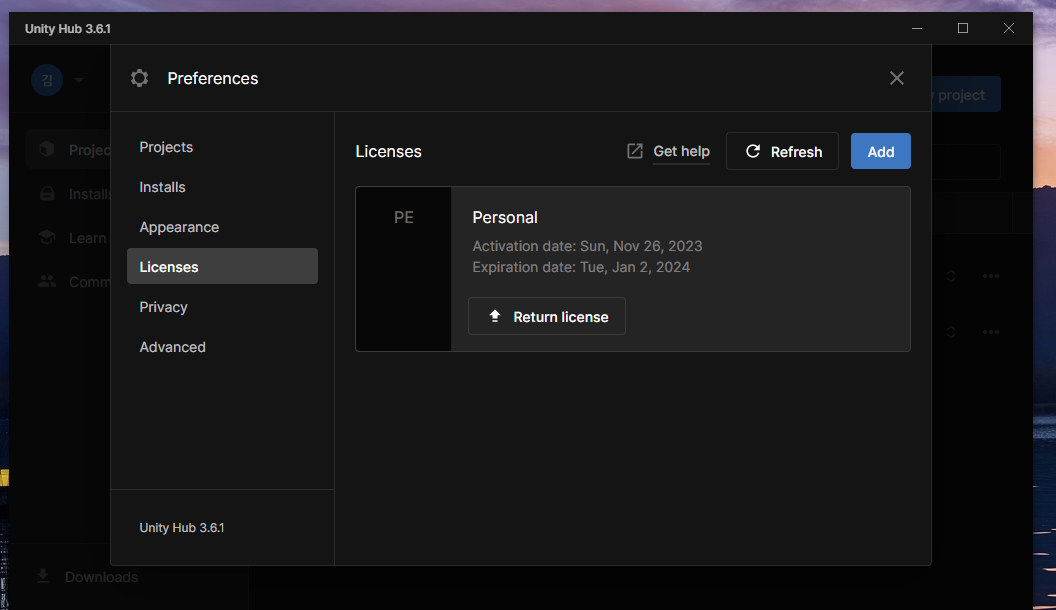Select the Licenses preferences tab
Viewport: 1056px width, 610px height.
click(222, 267)
